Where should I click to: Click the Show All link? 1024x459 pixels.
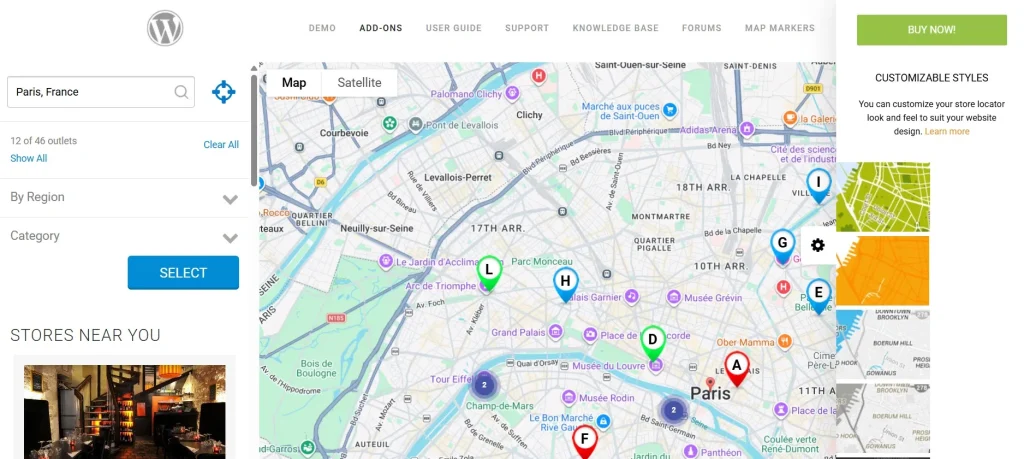pyautogui.click(x=29, y=159)
